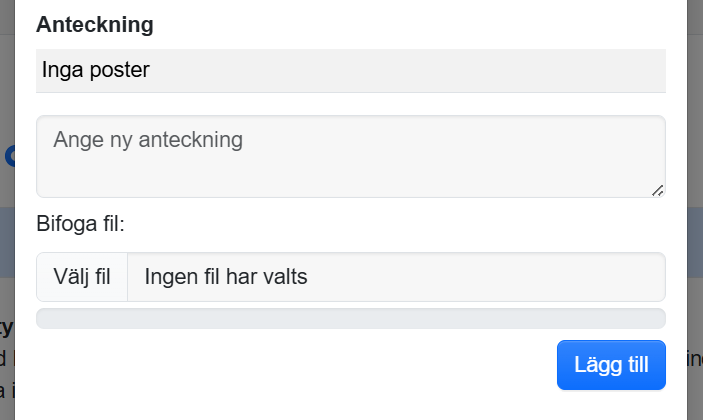Click the empty upload progress bar
Screen dimensions: 703x420
tap(350, 318)
